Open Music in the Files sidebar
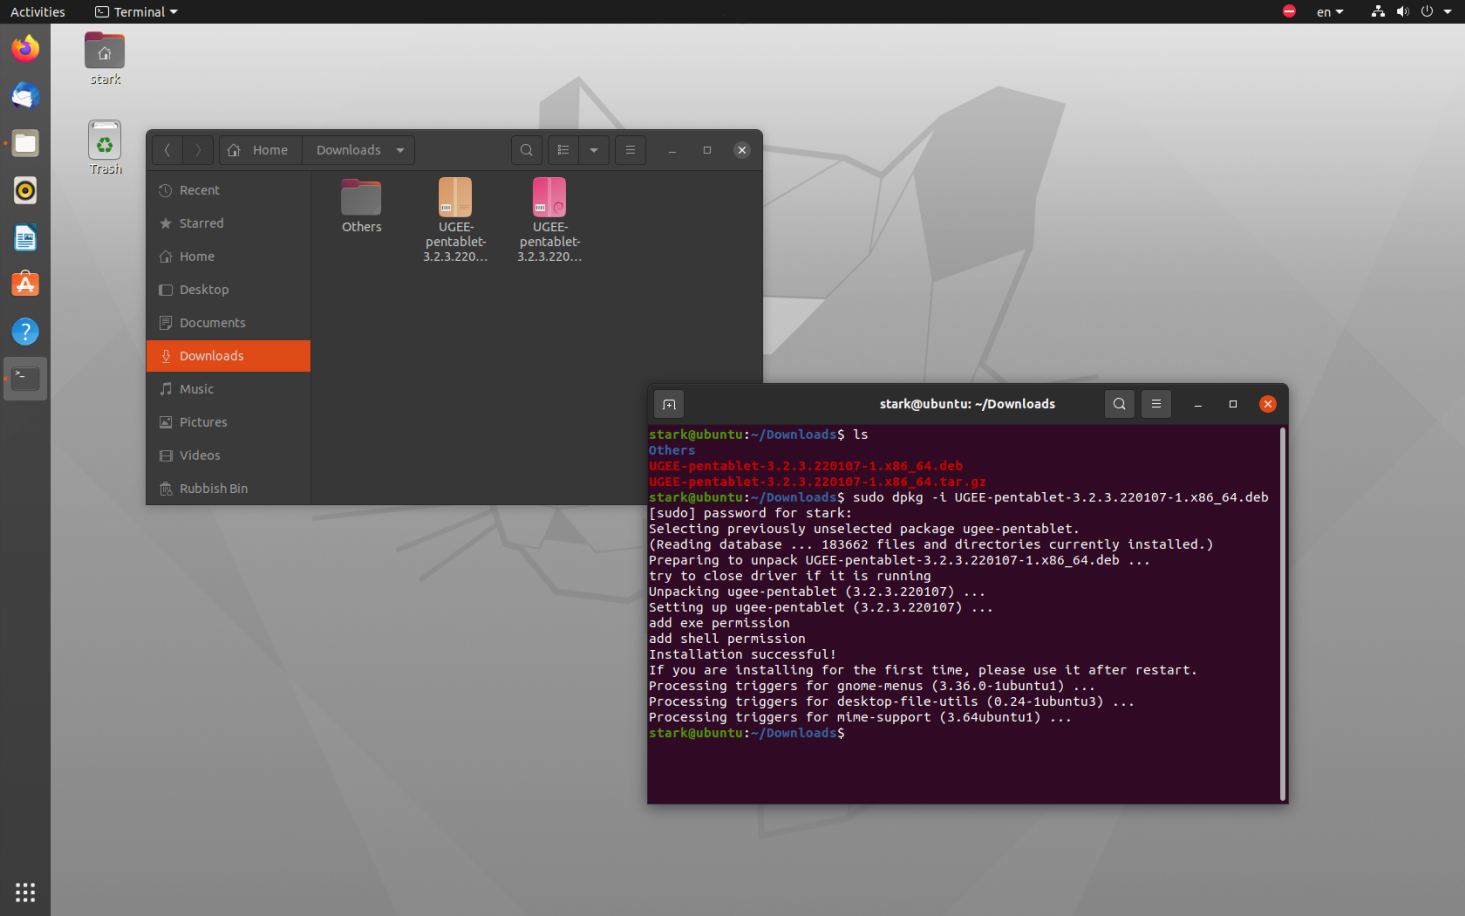 click(229, 389)
